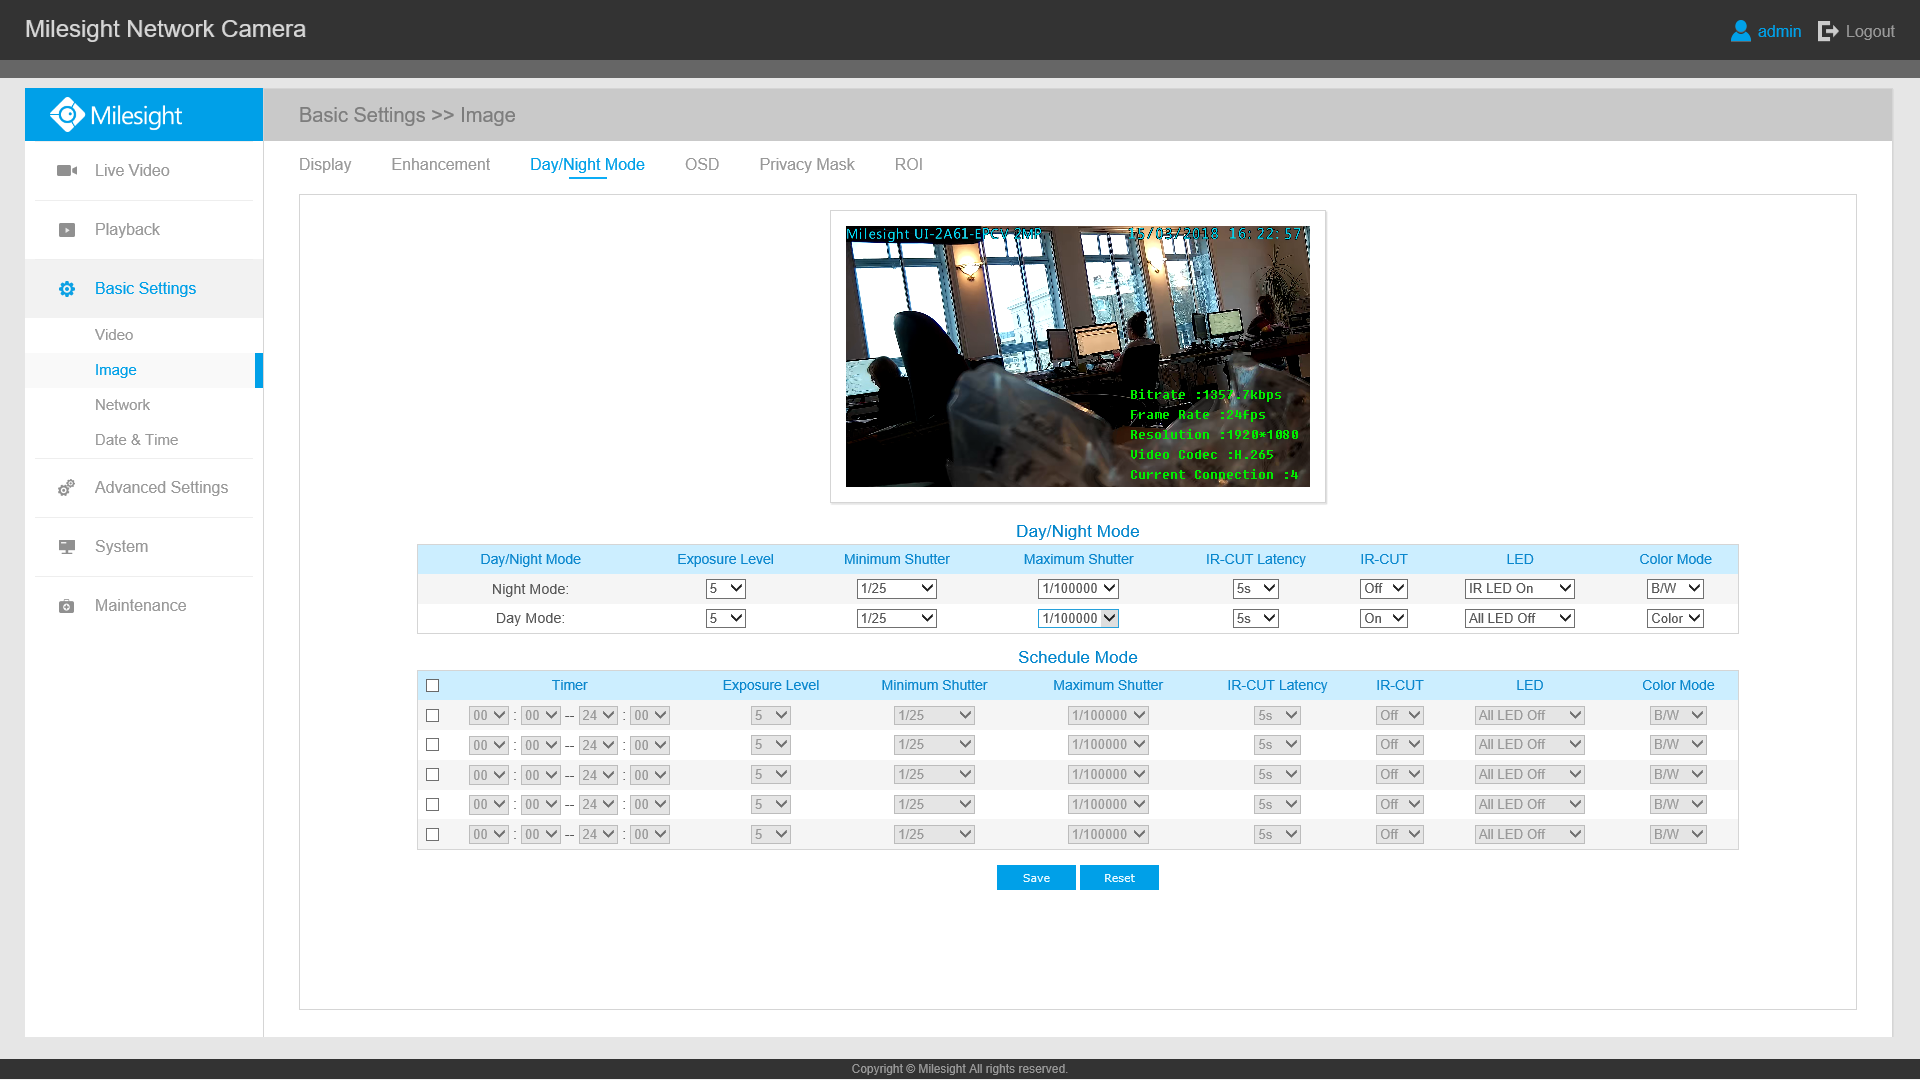Image resolution: width=1920 pixels, height=1080 pixels.
Task: Switch to the OSD tab
Action: (702, 165)
